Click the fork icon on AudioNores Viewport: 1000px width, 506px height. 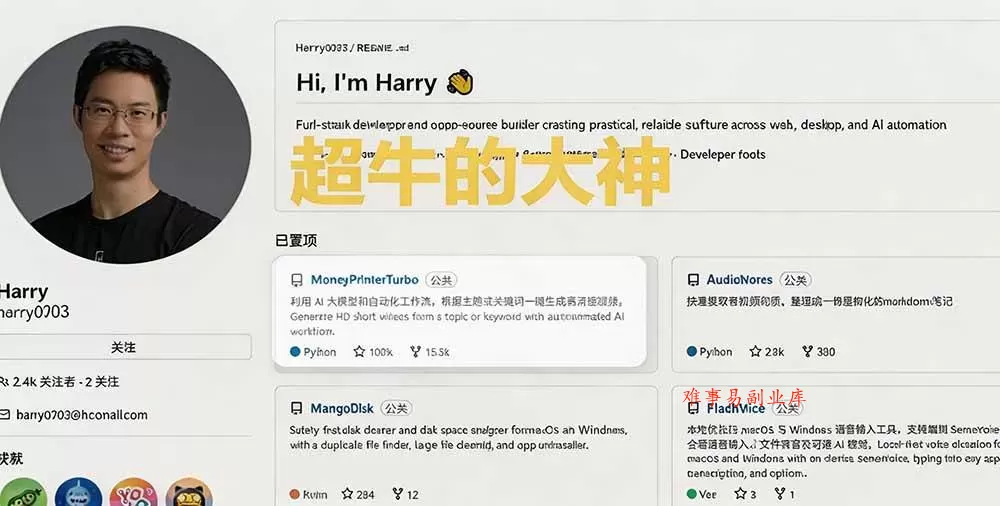point(807,352)
